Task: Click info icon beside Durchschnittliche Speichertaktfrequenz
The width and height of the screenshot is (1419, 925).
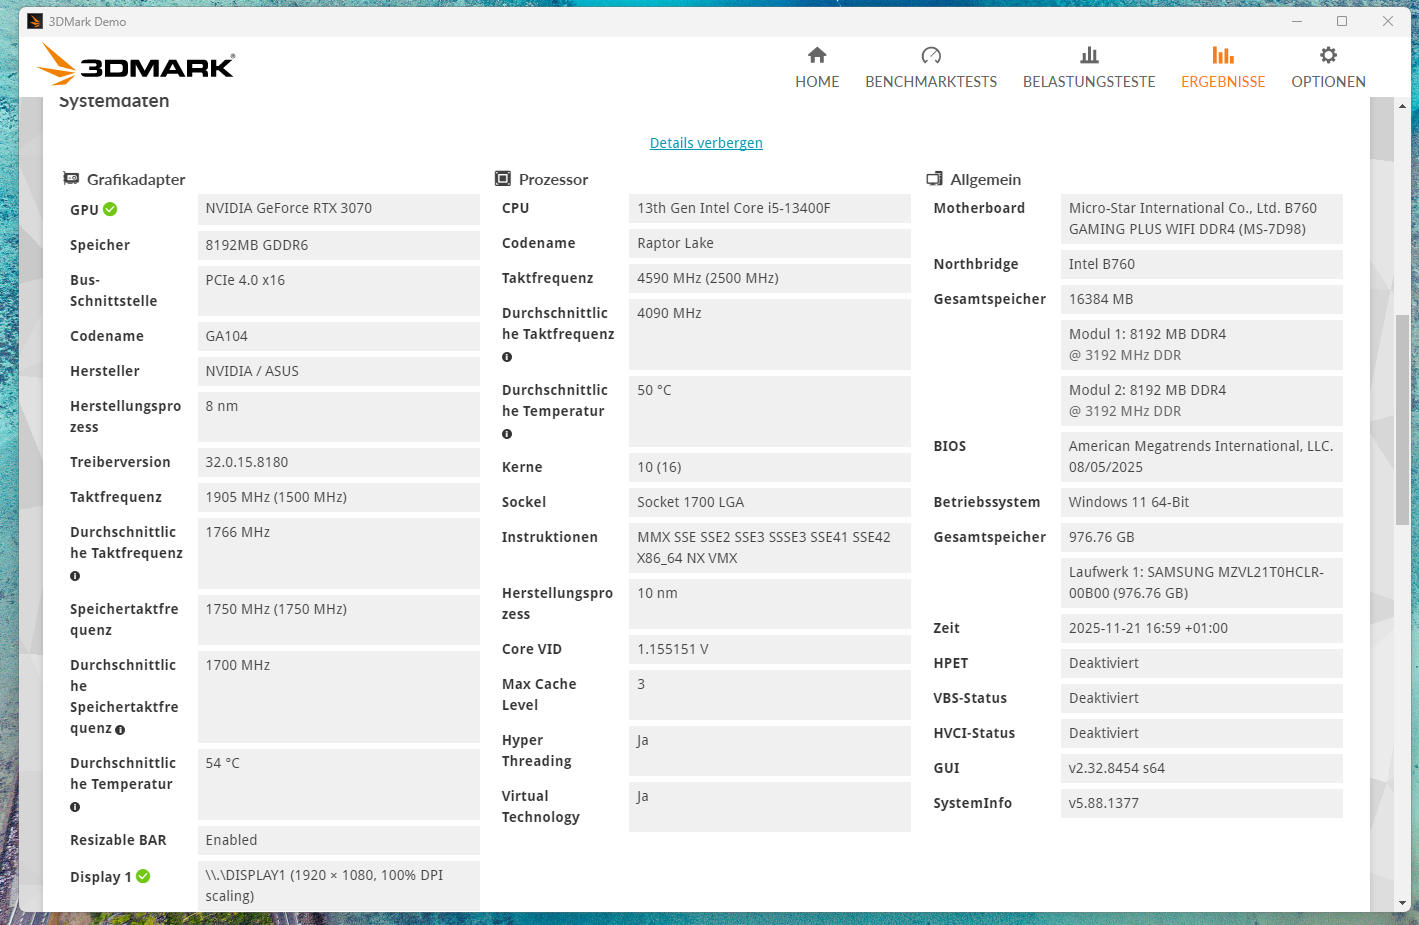Action: click(x=120, y=730)
